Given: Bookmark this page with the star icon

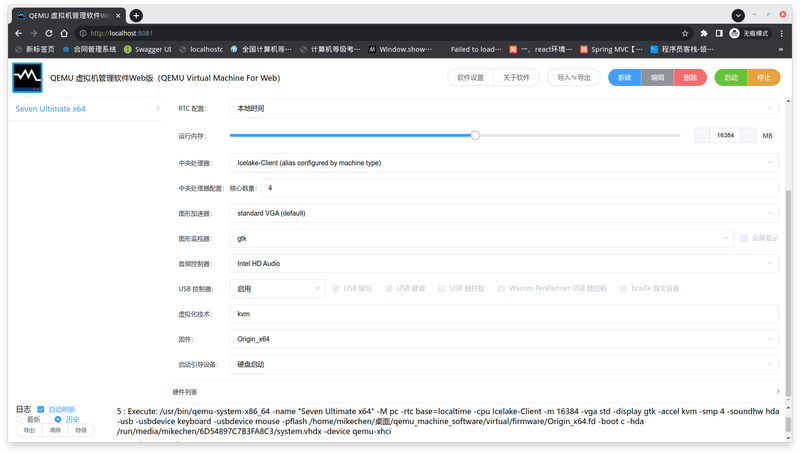Looking at the screenshot, I should coord(685,33).
